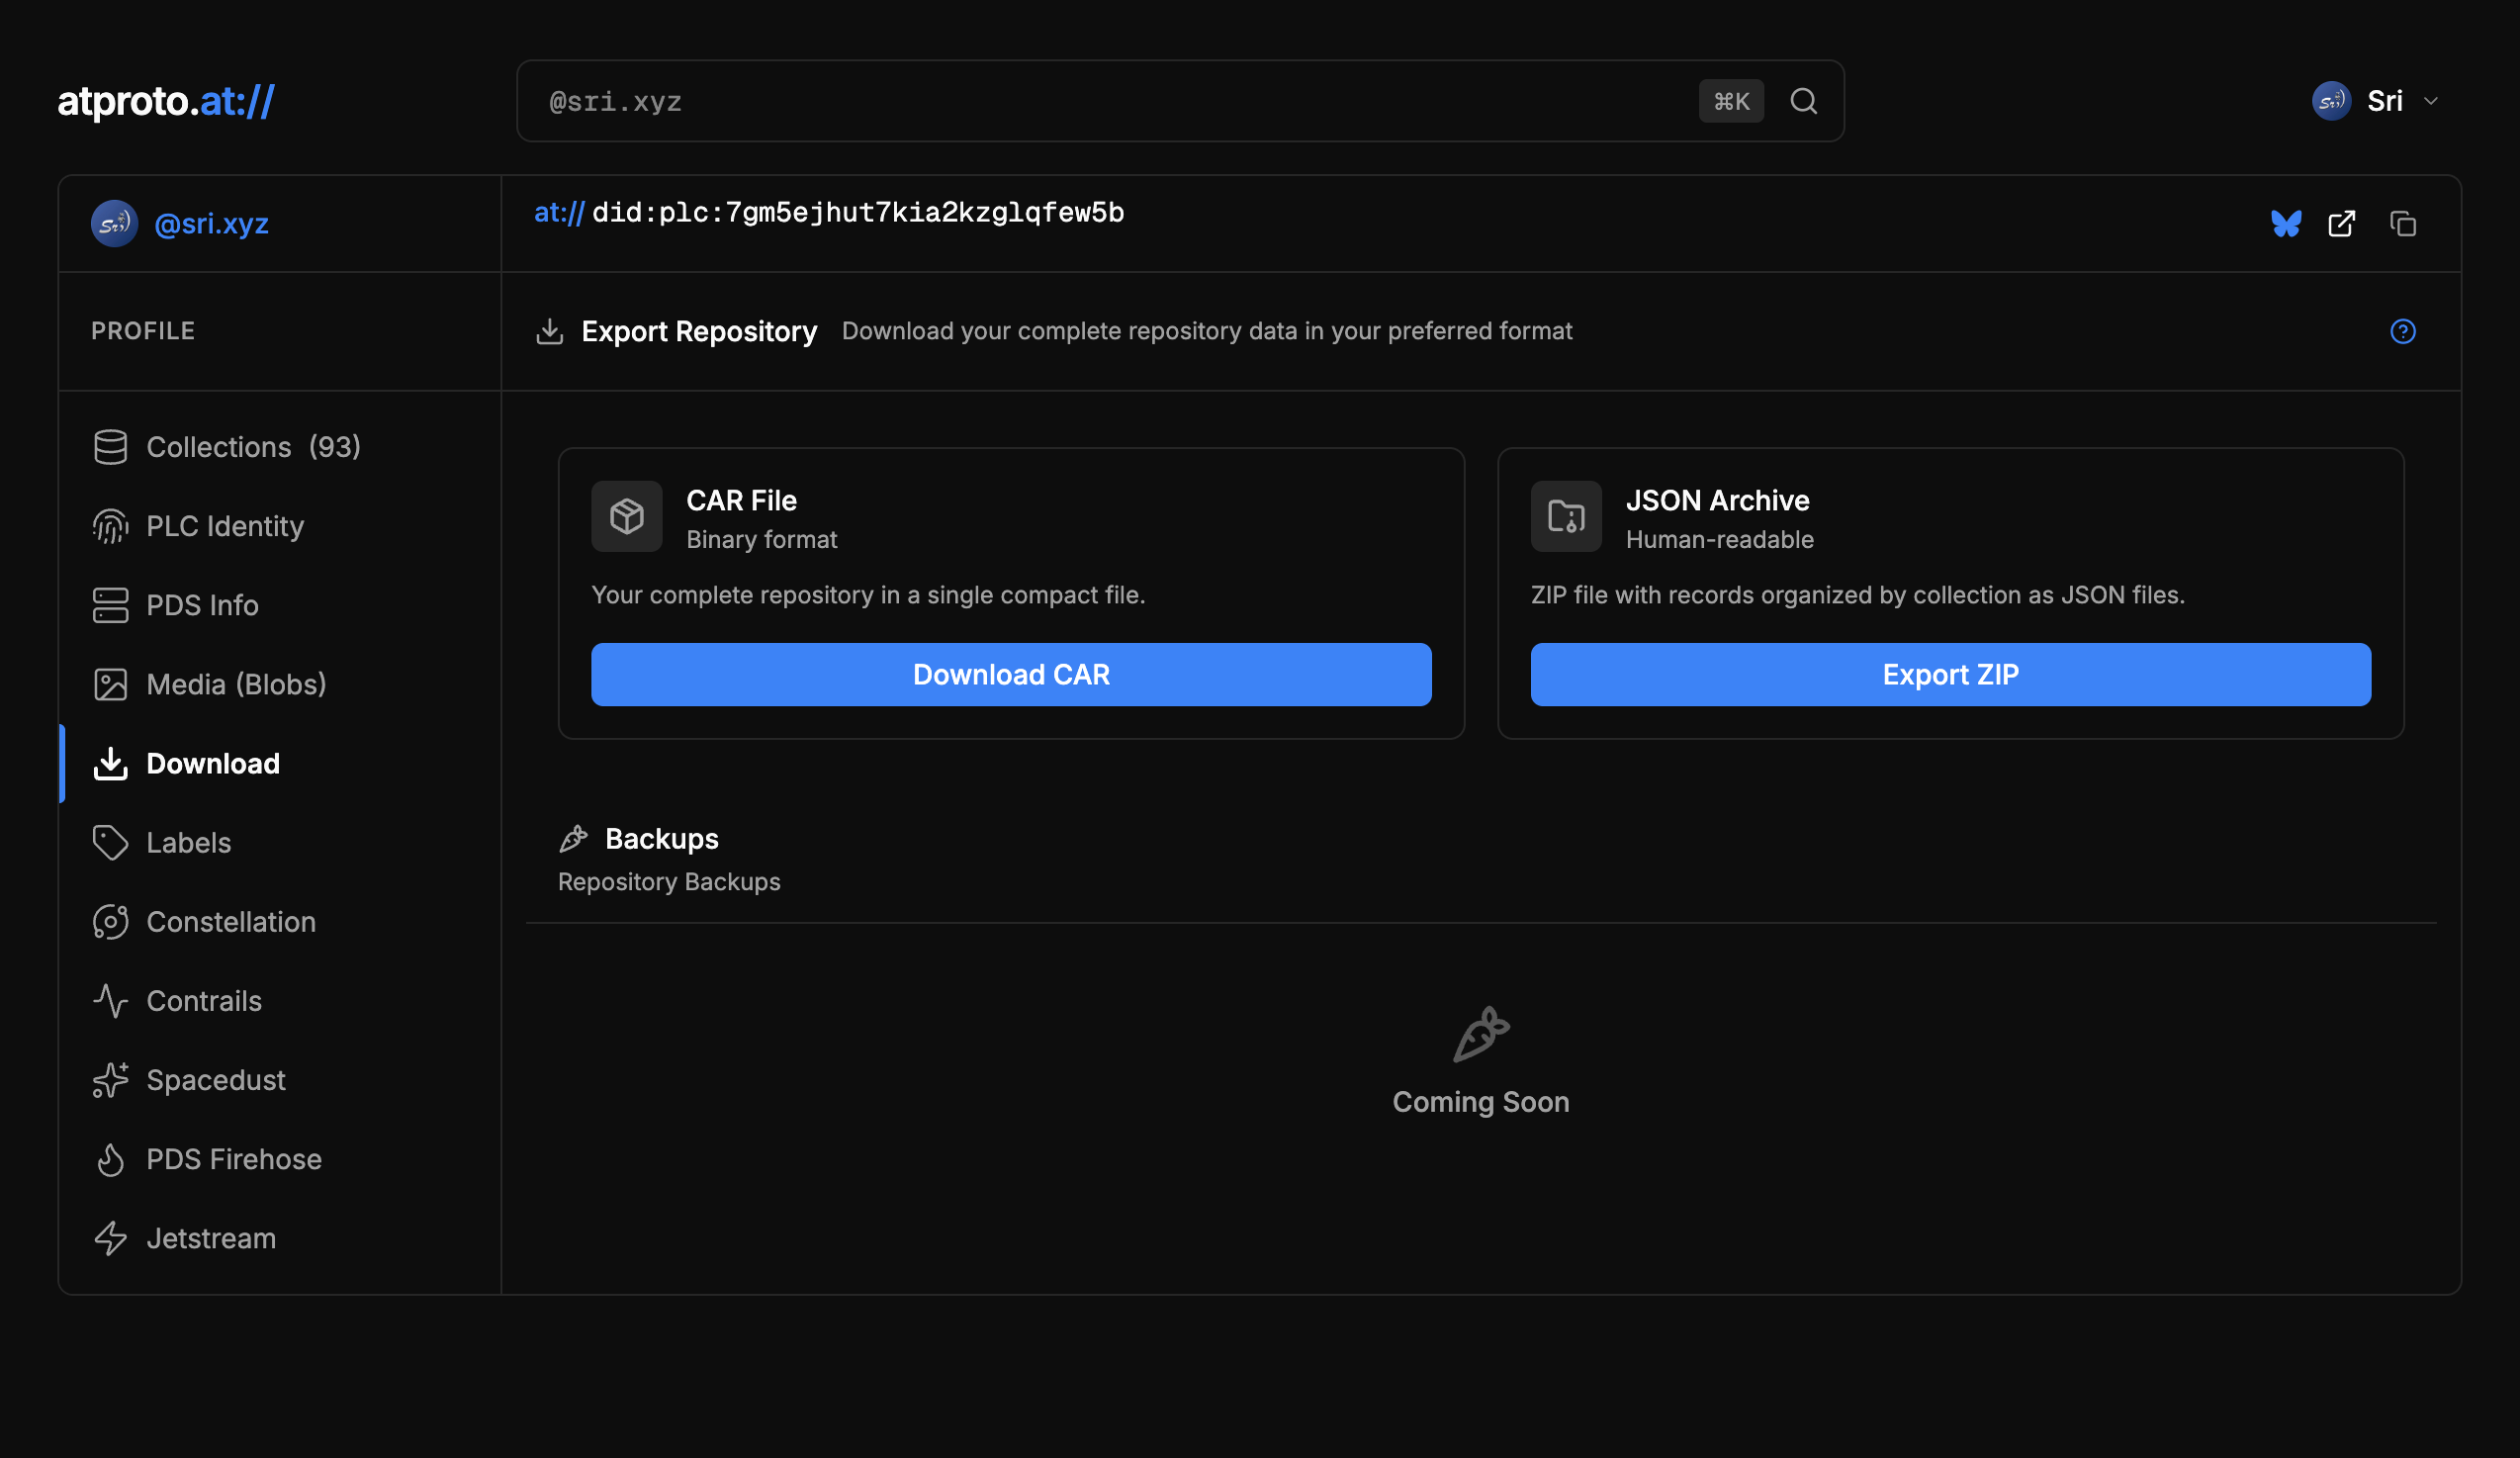The height and width of the screenshot is (1458, 2520).
Task: Open the Constellation section
Action: [x=230, y=921]
